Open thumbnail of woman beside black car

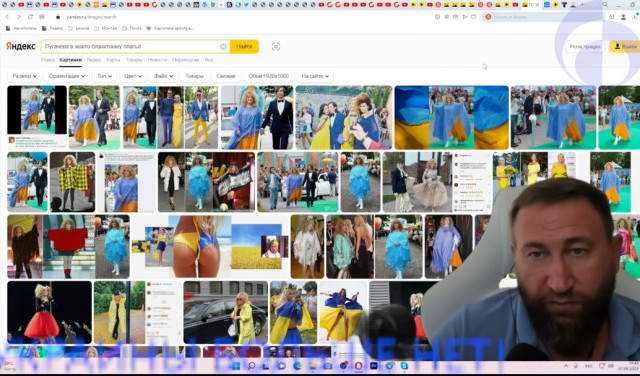[225, 312]
